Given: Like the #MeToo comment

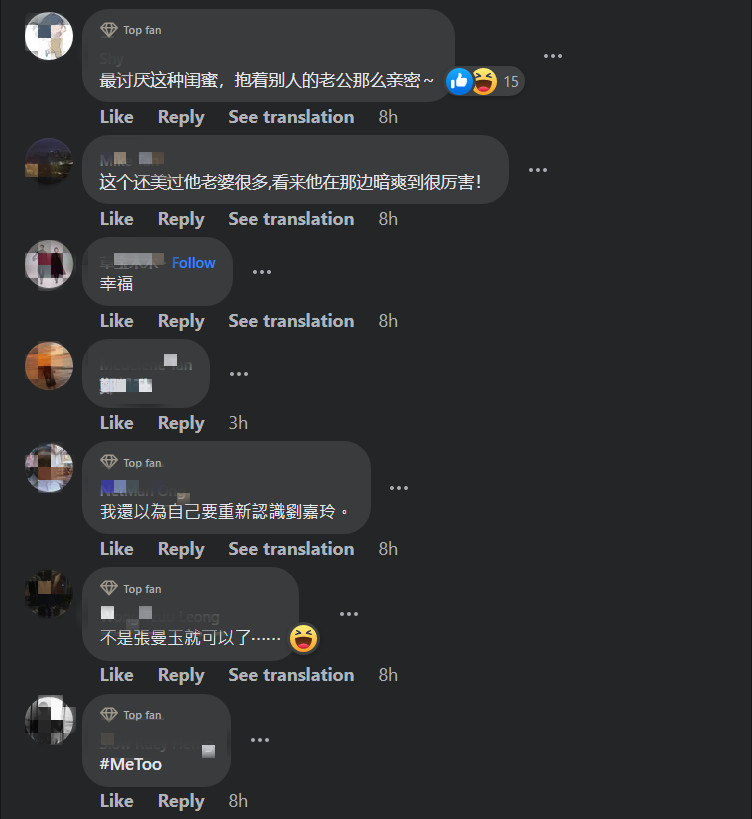Looking at the screenshot, I should pos(116,801).
